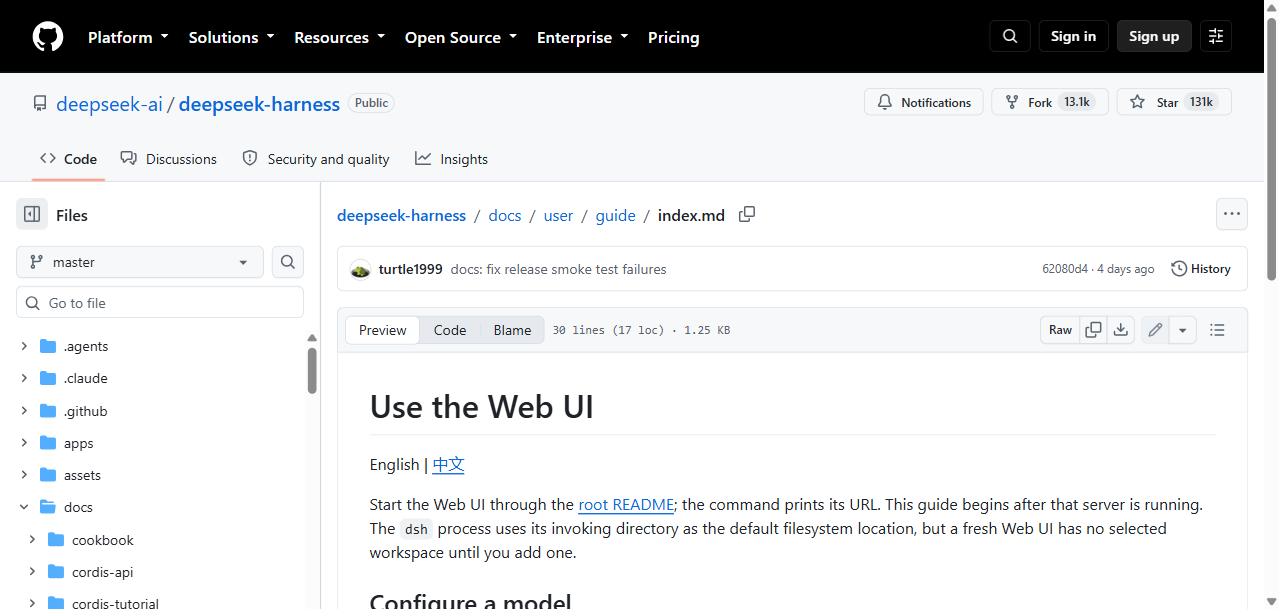Viewport: 1279px width, 609px height.
Task: Edit this file pencil icon
Action: pos(1155,330)
